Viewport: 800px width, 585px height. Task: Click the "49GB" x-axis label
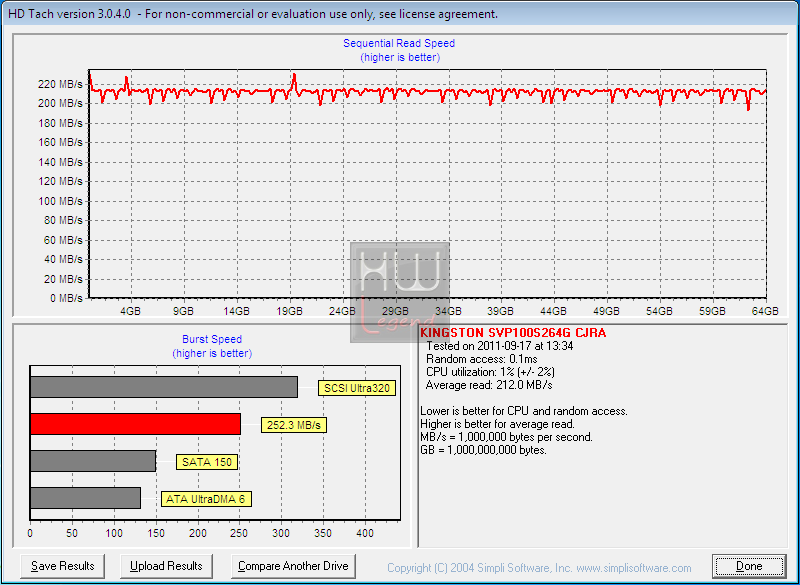click(x=607, y=311)
